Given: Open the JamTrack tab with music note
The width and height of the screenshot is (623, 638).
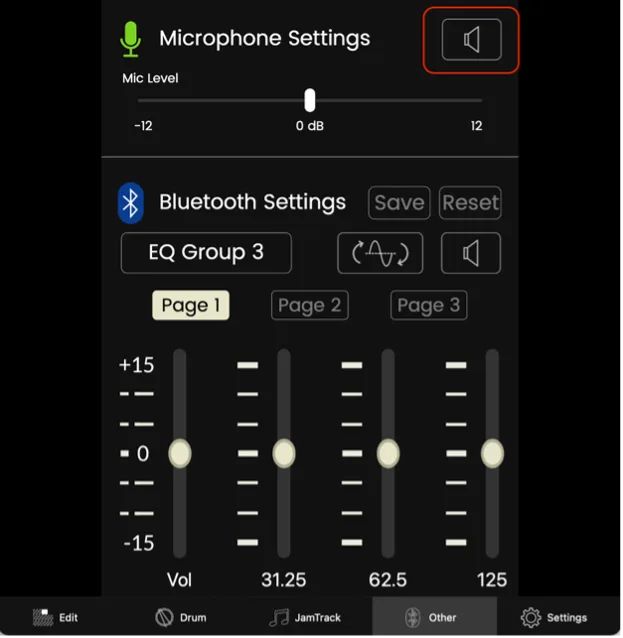Looking at the screenshot, I should 306,619.
